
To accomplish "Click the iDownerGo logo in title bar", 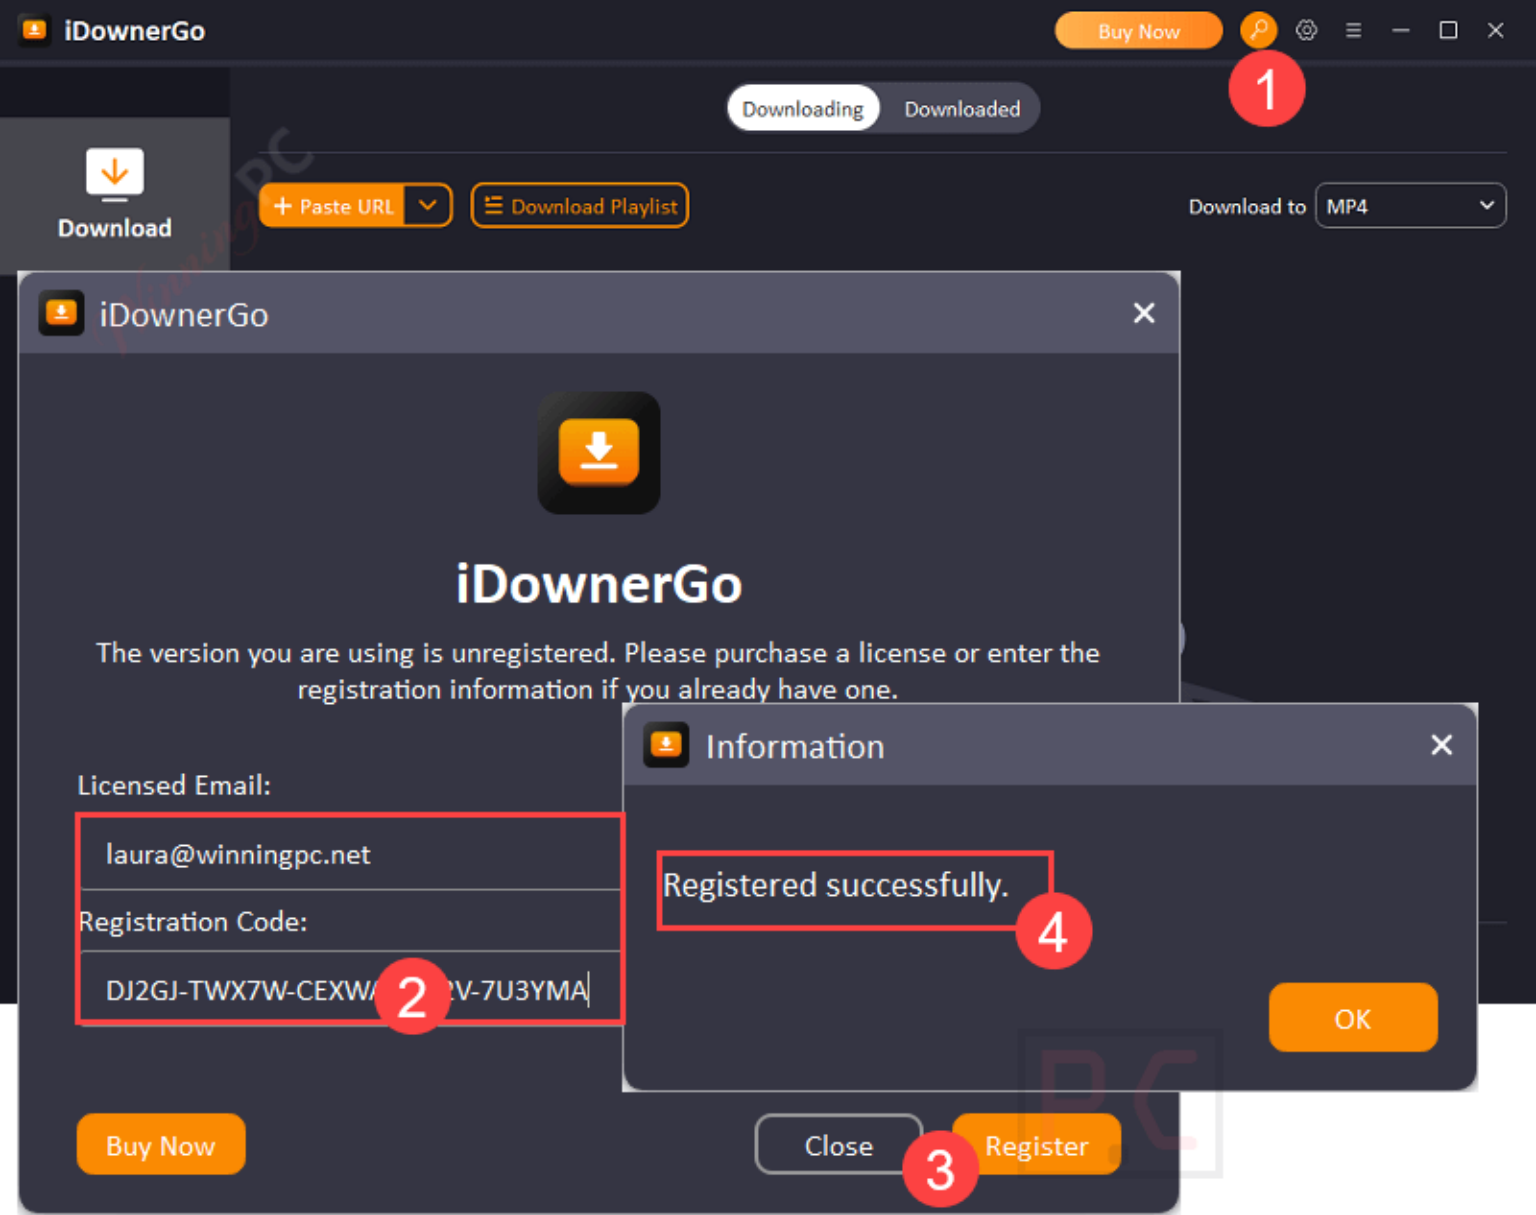I will tap(36, 30).
